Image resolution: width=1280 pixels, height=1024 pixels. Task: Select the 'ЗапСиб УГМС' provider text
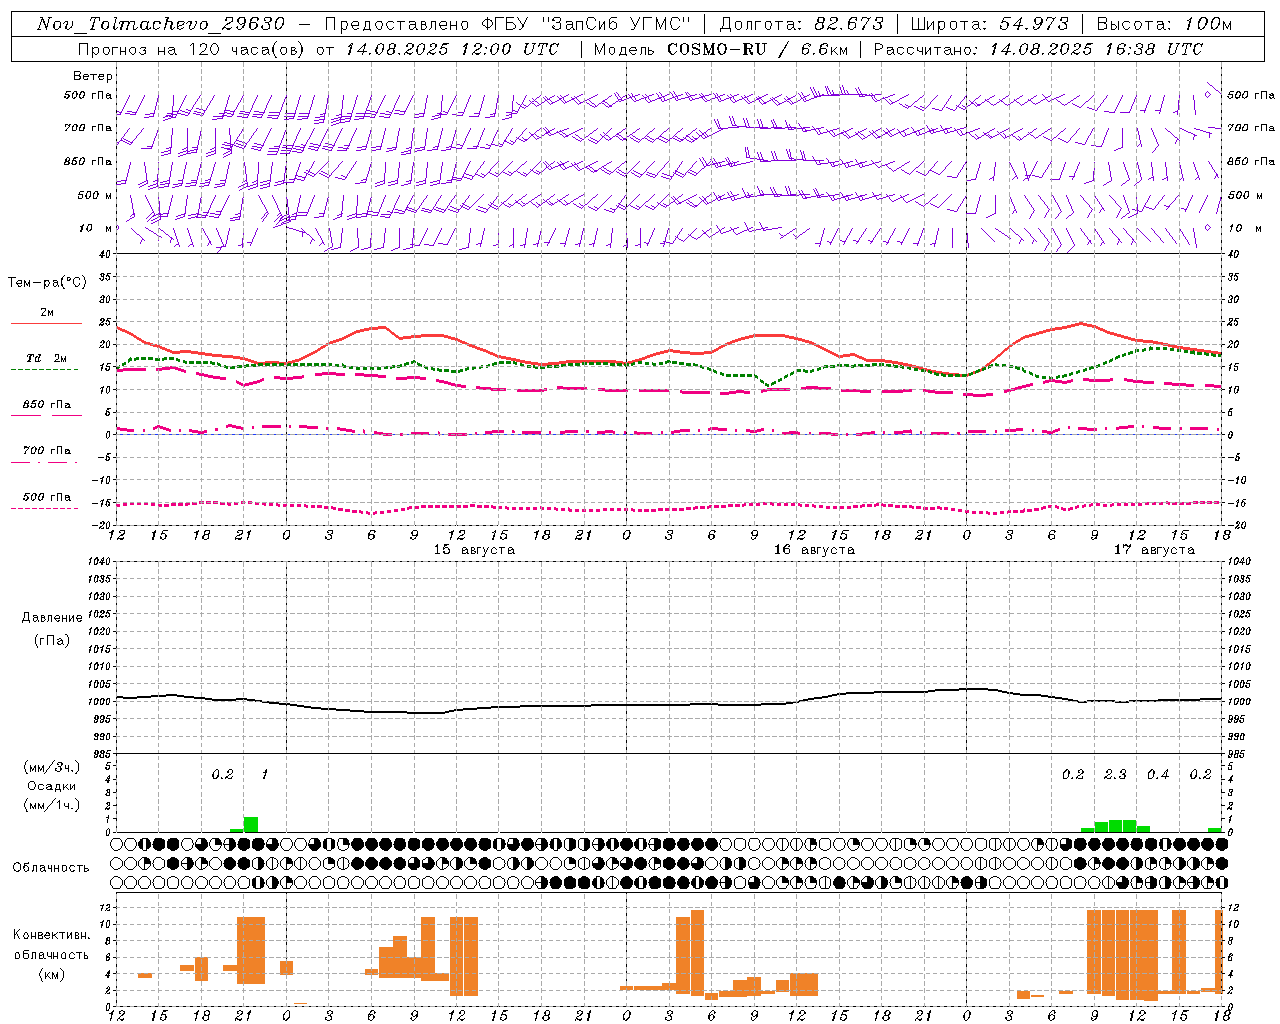(x=617, y=24)
